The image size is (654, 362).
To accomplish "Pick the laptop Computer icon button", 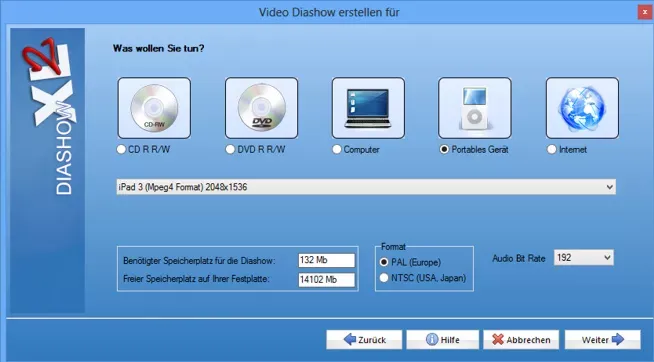I will [x=368, y=108].
